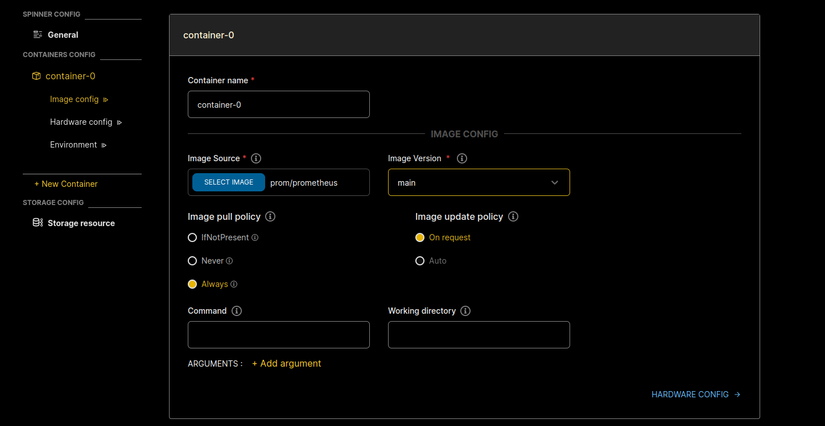Image resolution: width=825 pixels, height=426 pixels.
Task: Open the Image Version dropdown
Action: point(478,183)
